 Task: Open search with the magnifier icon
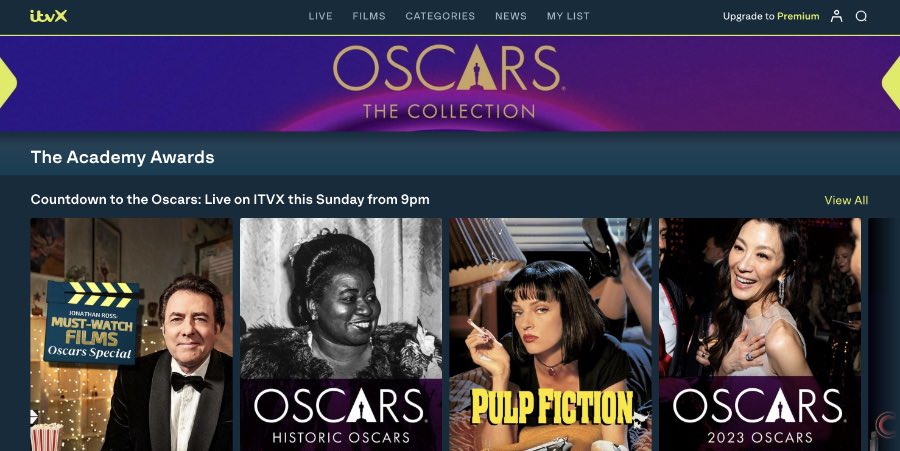point(861,16)
